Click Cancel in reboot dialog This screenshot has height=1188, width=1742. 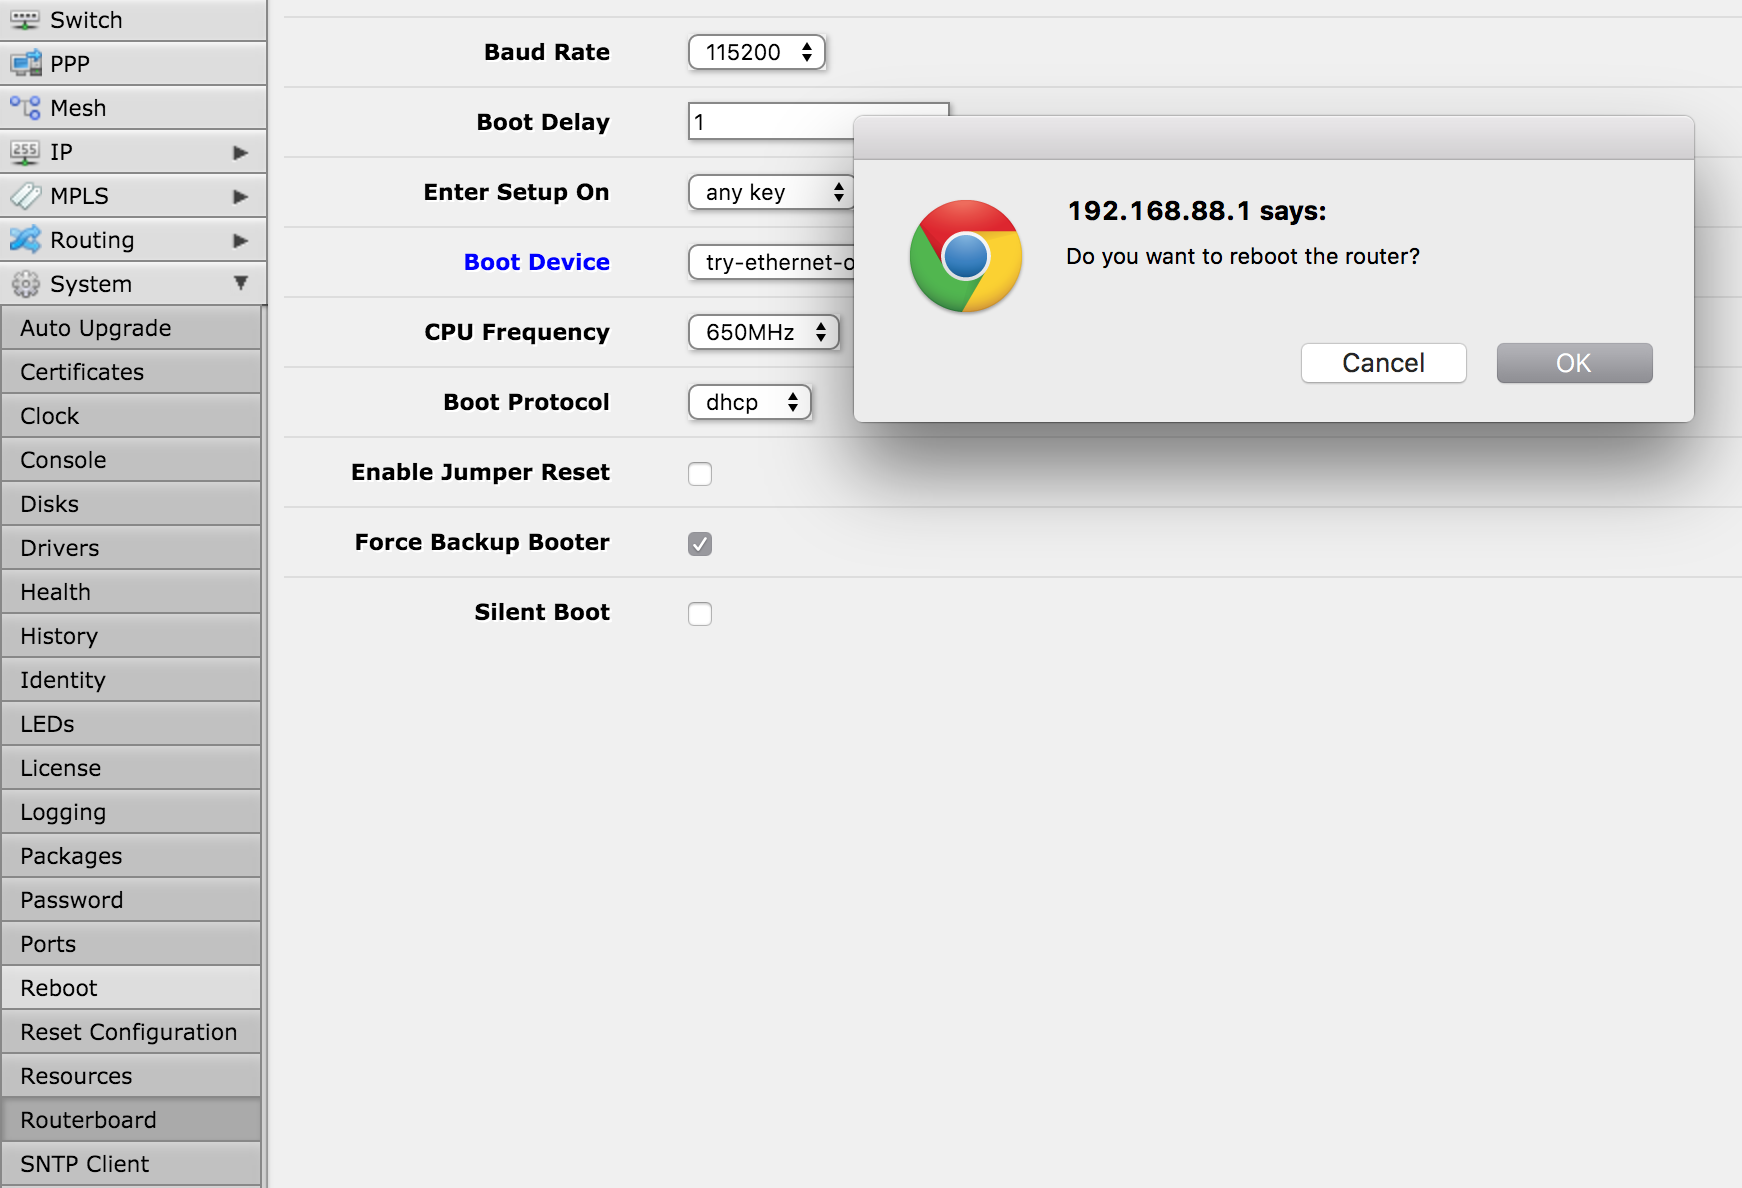click(x=1384, y=363)
